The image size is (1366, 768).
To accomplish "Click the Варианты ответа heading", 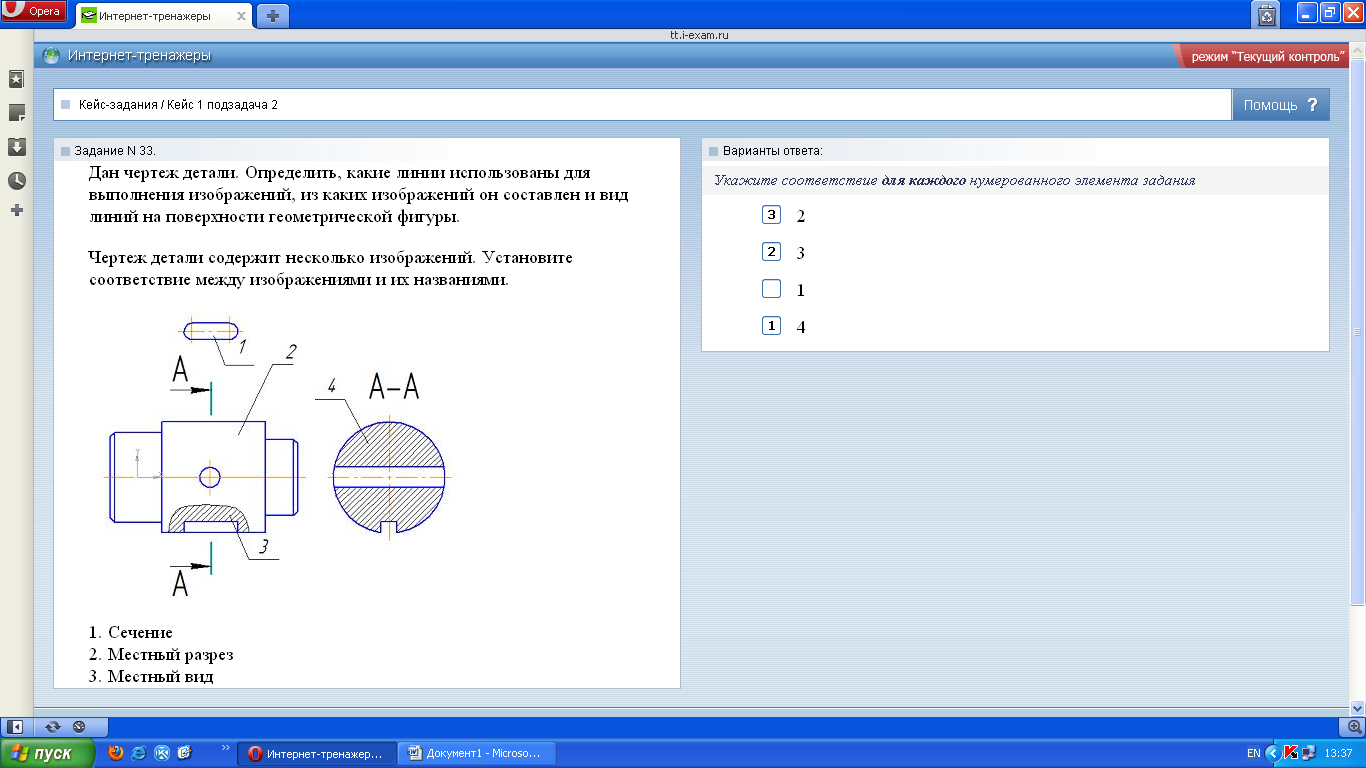I will pos(772,151).
